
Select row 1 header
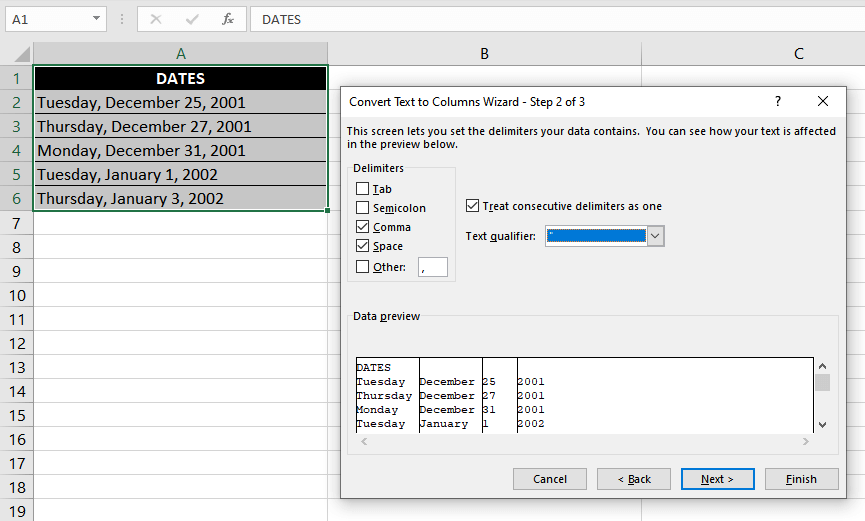tap(17, 78)
